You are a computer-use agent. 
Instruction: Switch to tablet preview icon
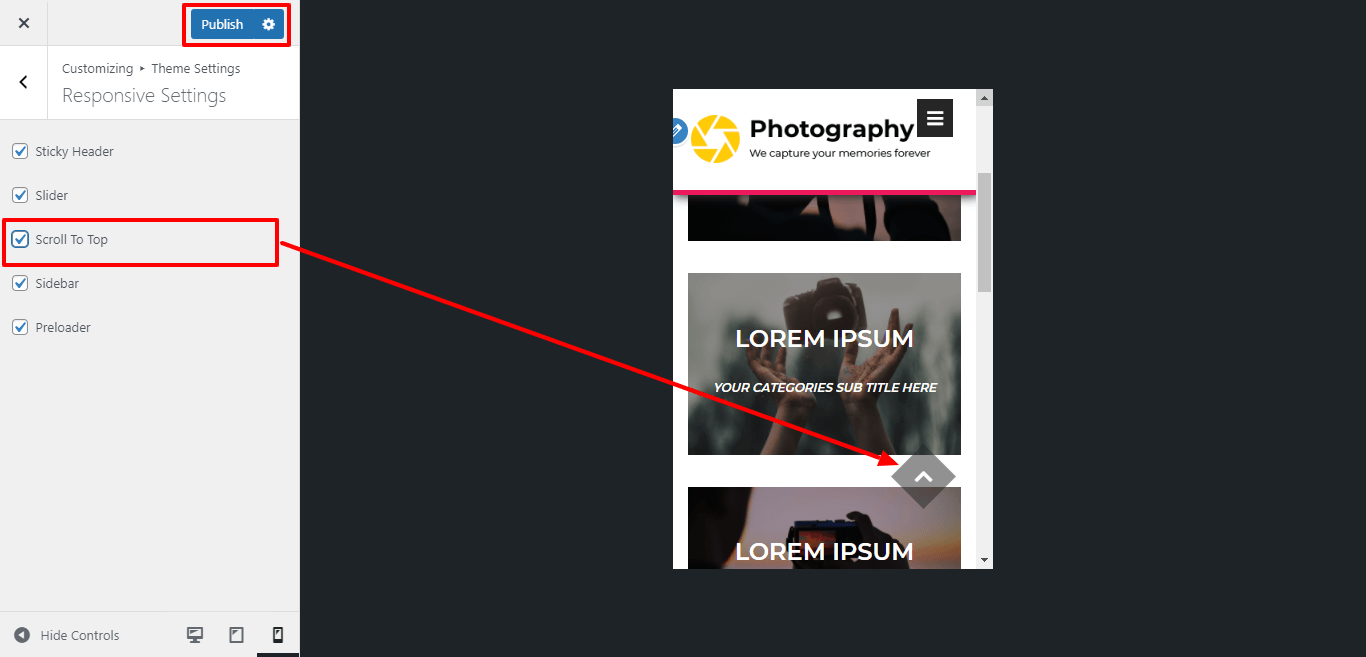237,635
